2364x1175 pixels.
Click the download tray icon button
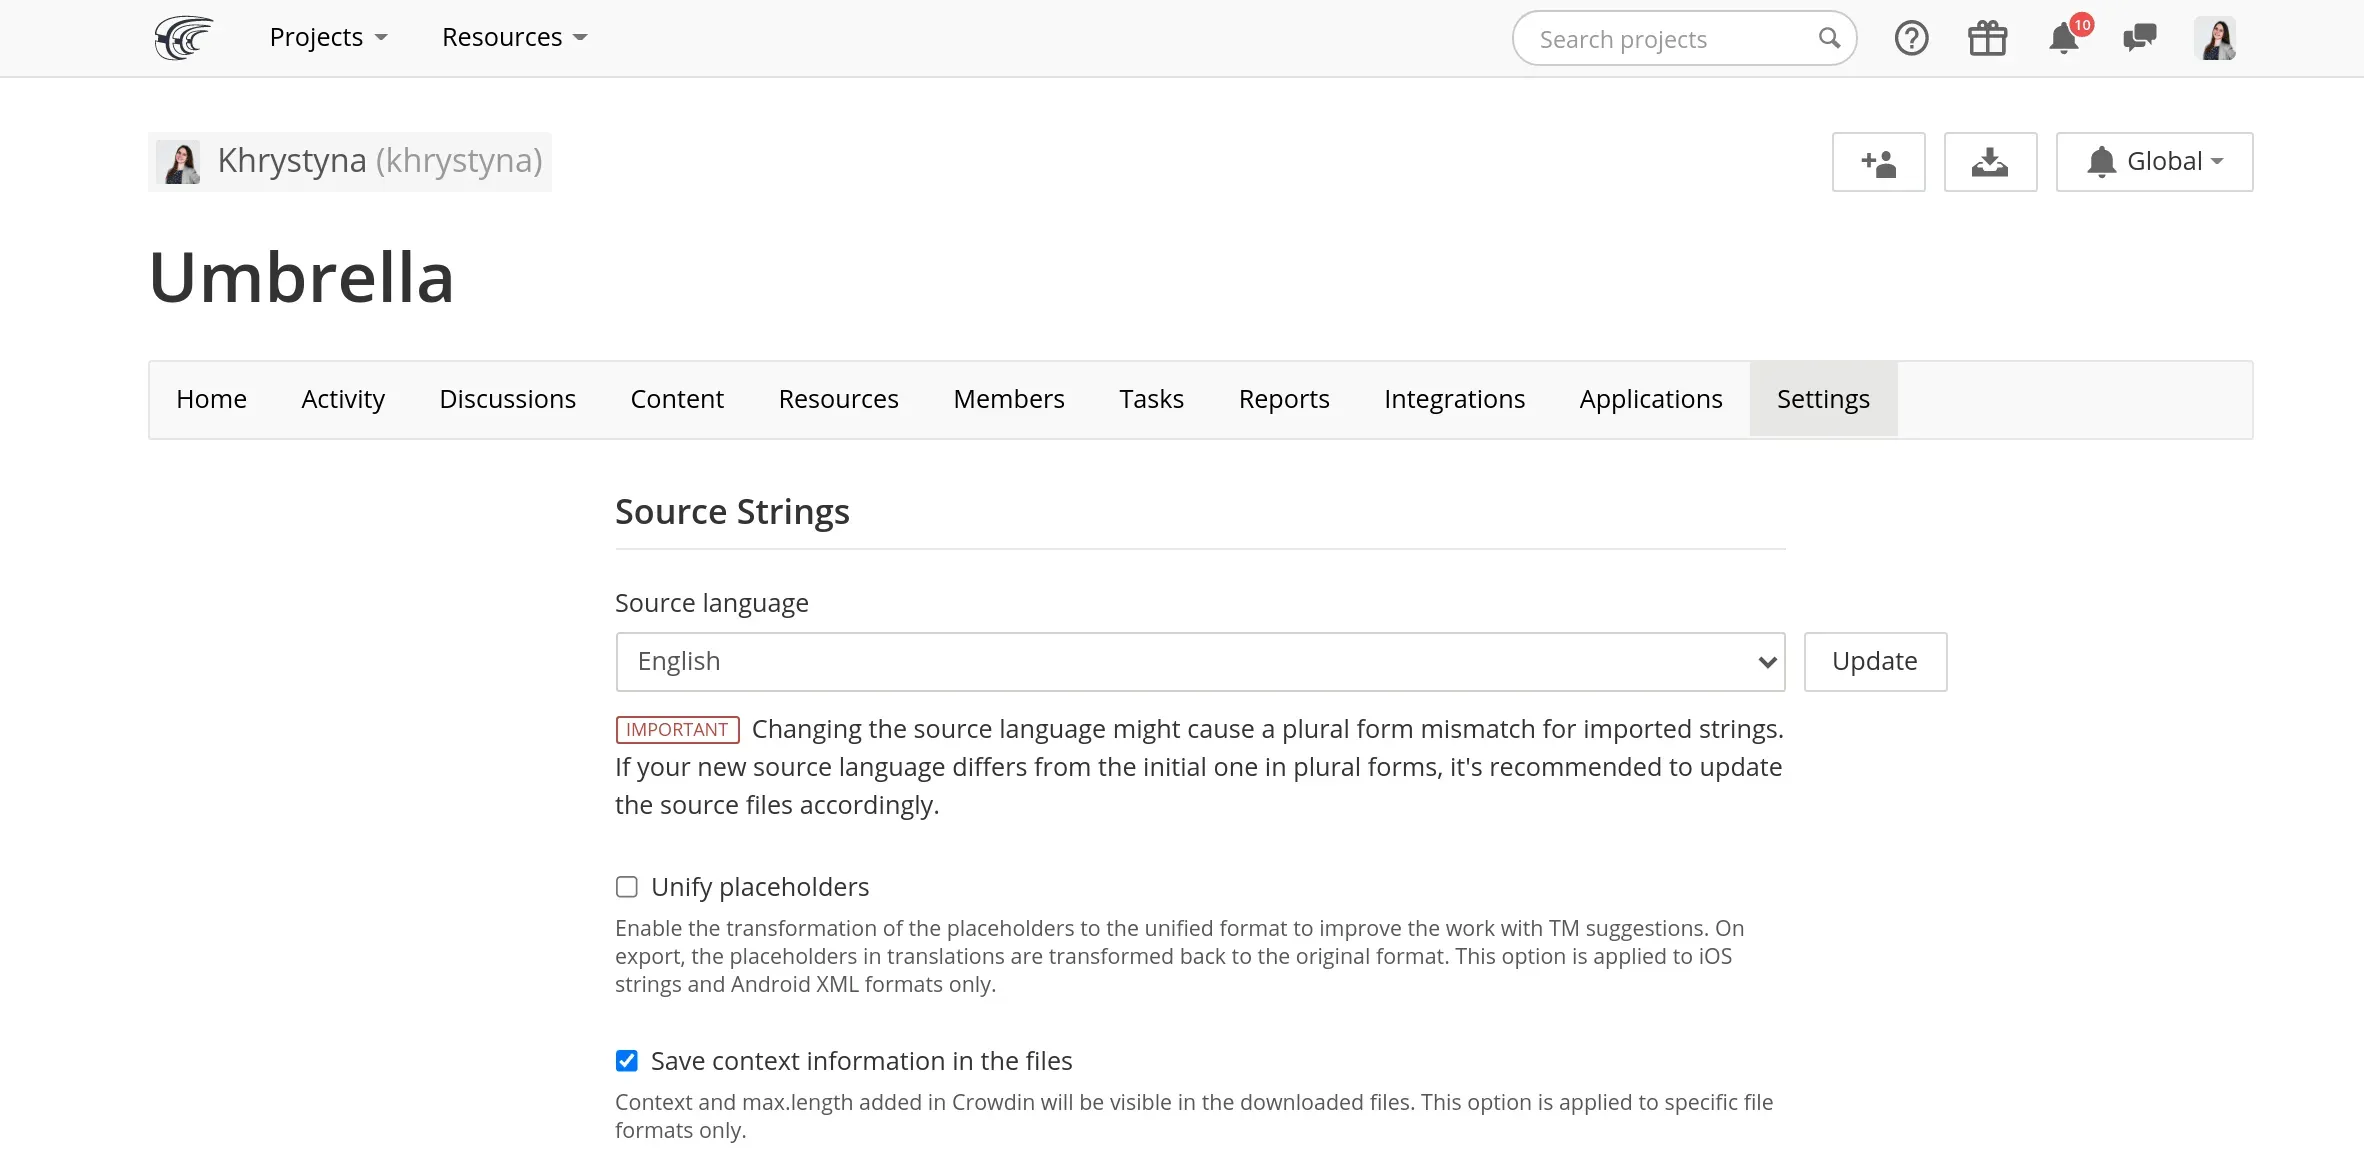1990,162
